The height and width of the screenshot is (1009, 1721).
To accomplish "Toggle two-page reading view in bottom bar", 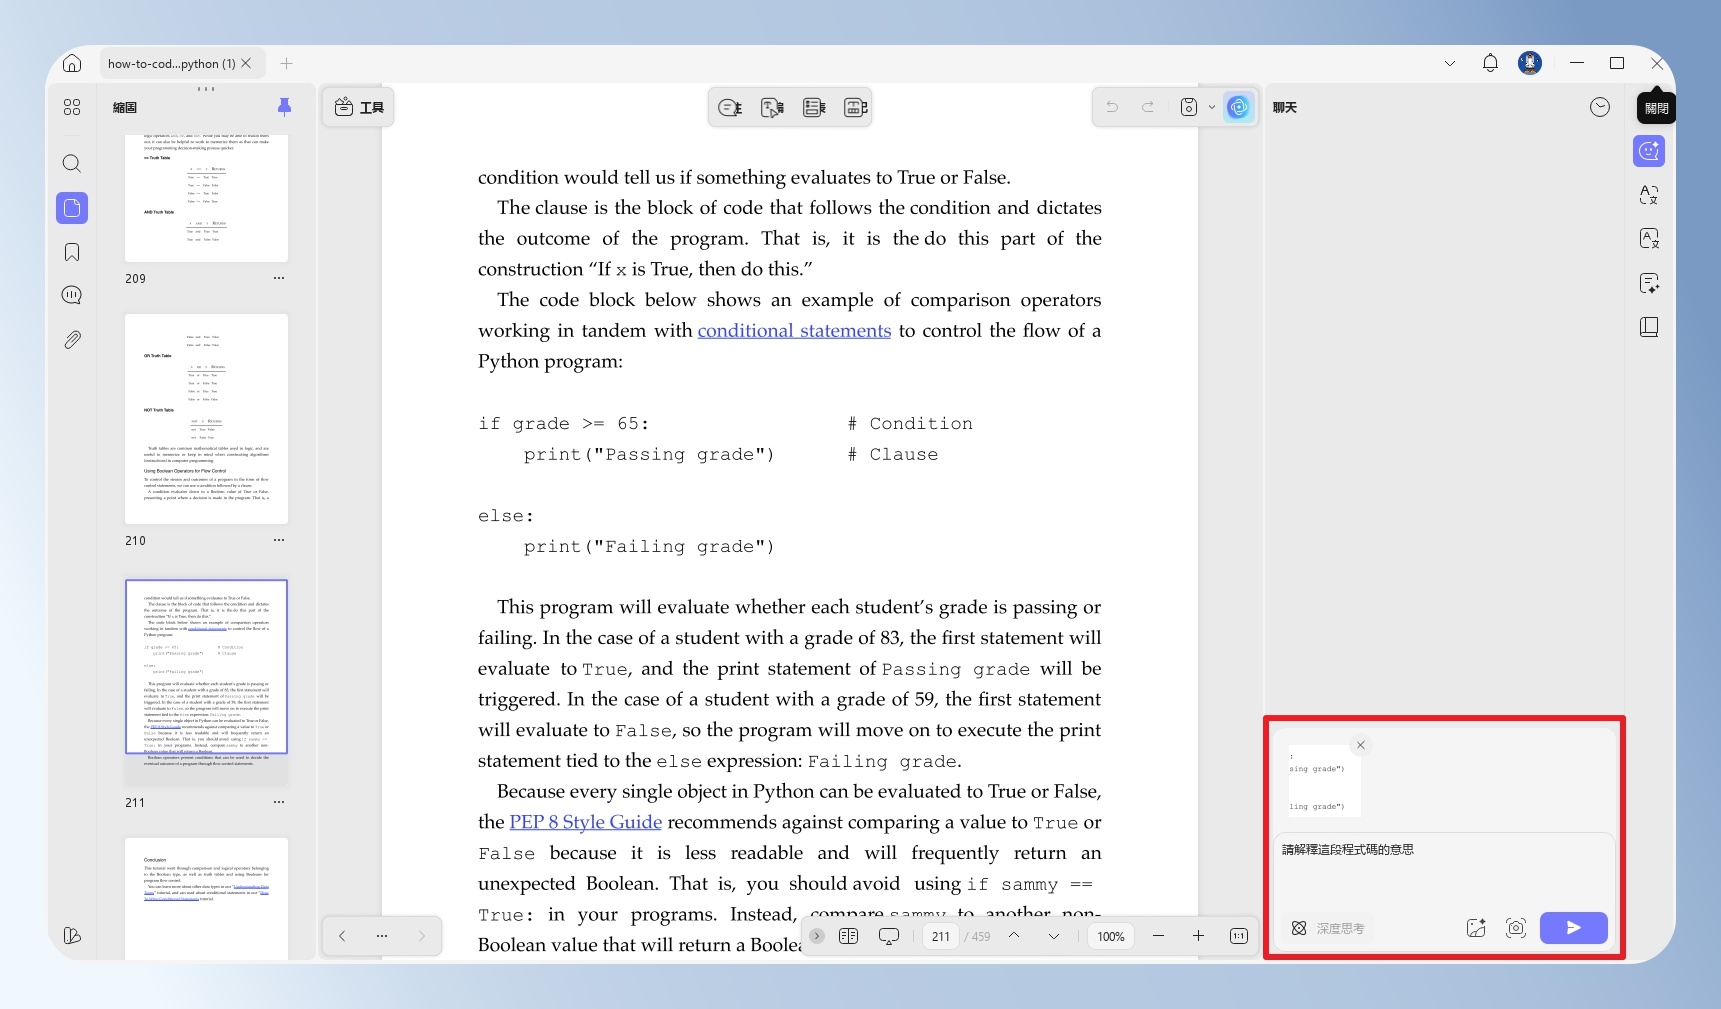I will [x=848, y=936].
